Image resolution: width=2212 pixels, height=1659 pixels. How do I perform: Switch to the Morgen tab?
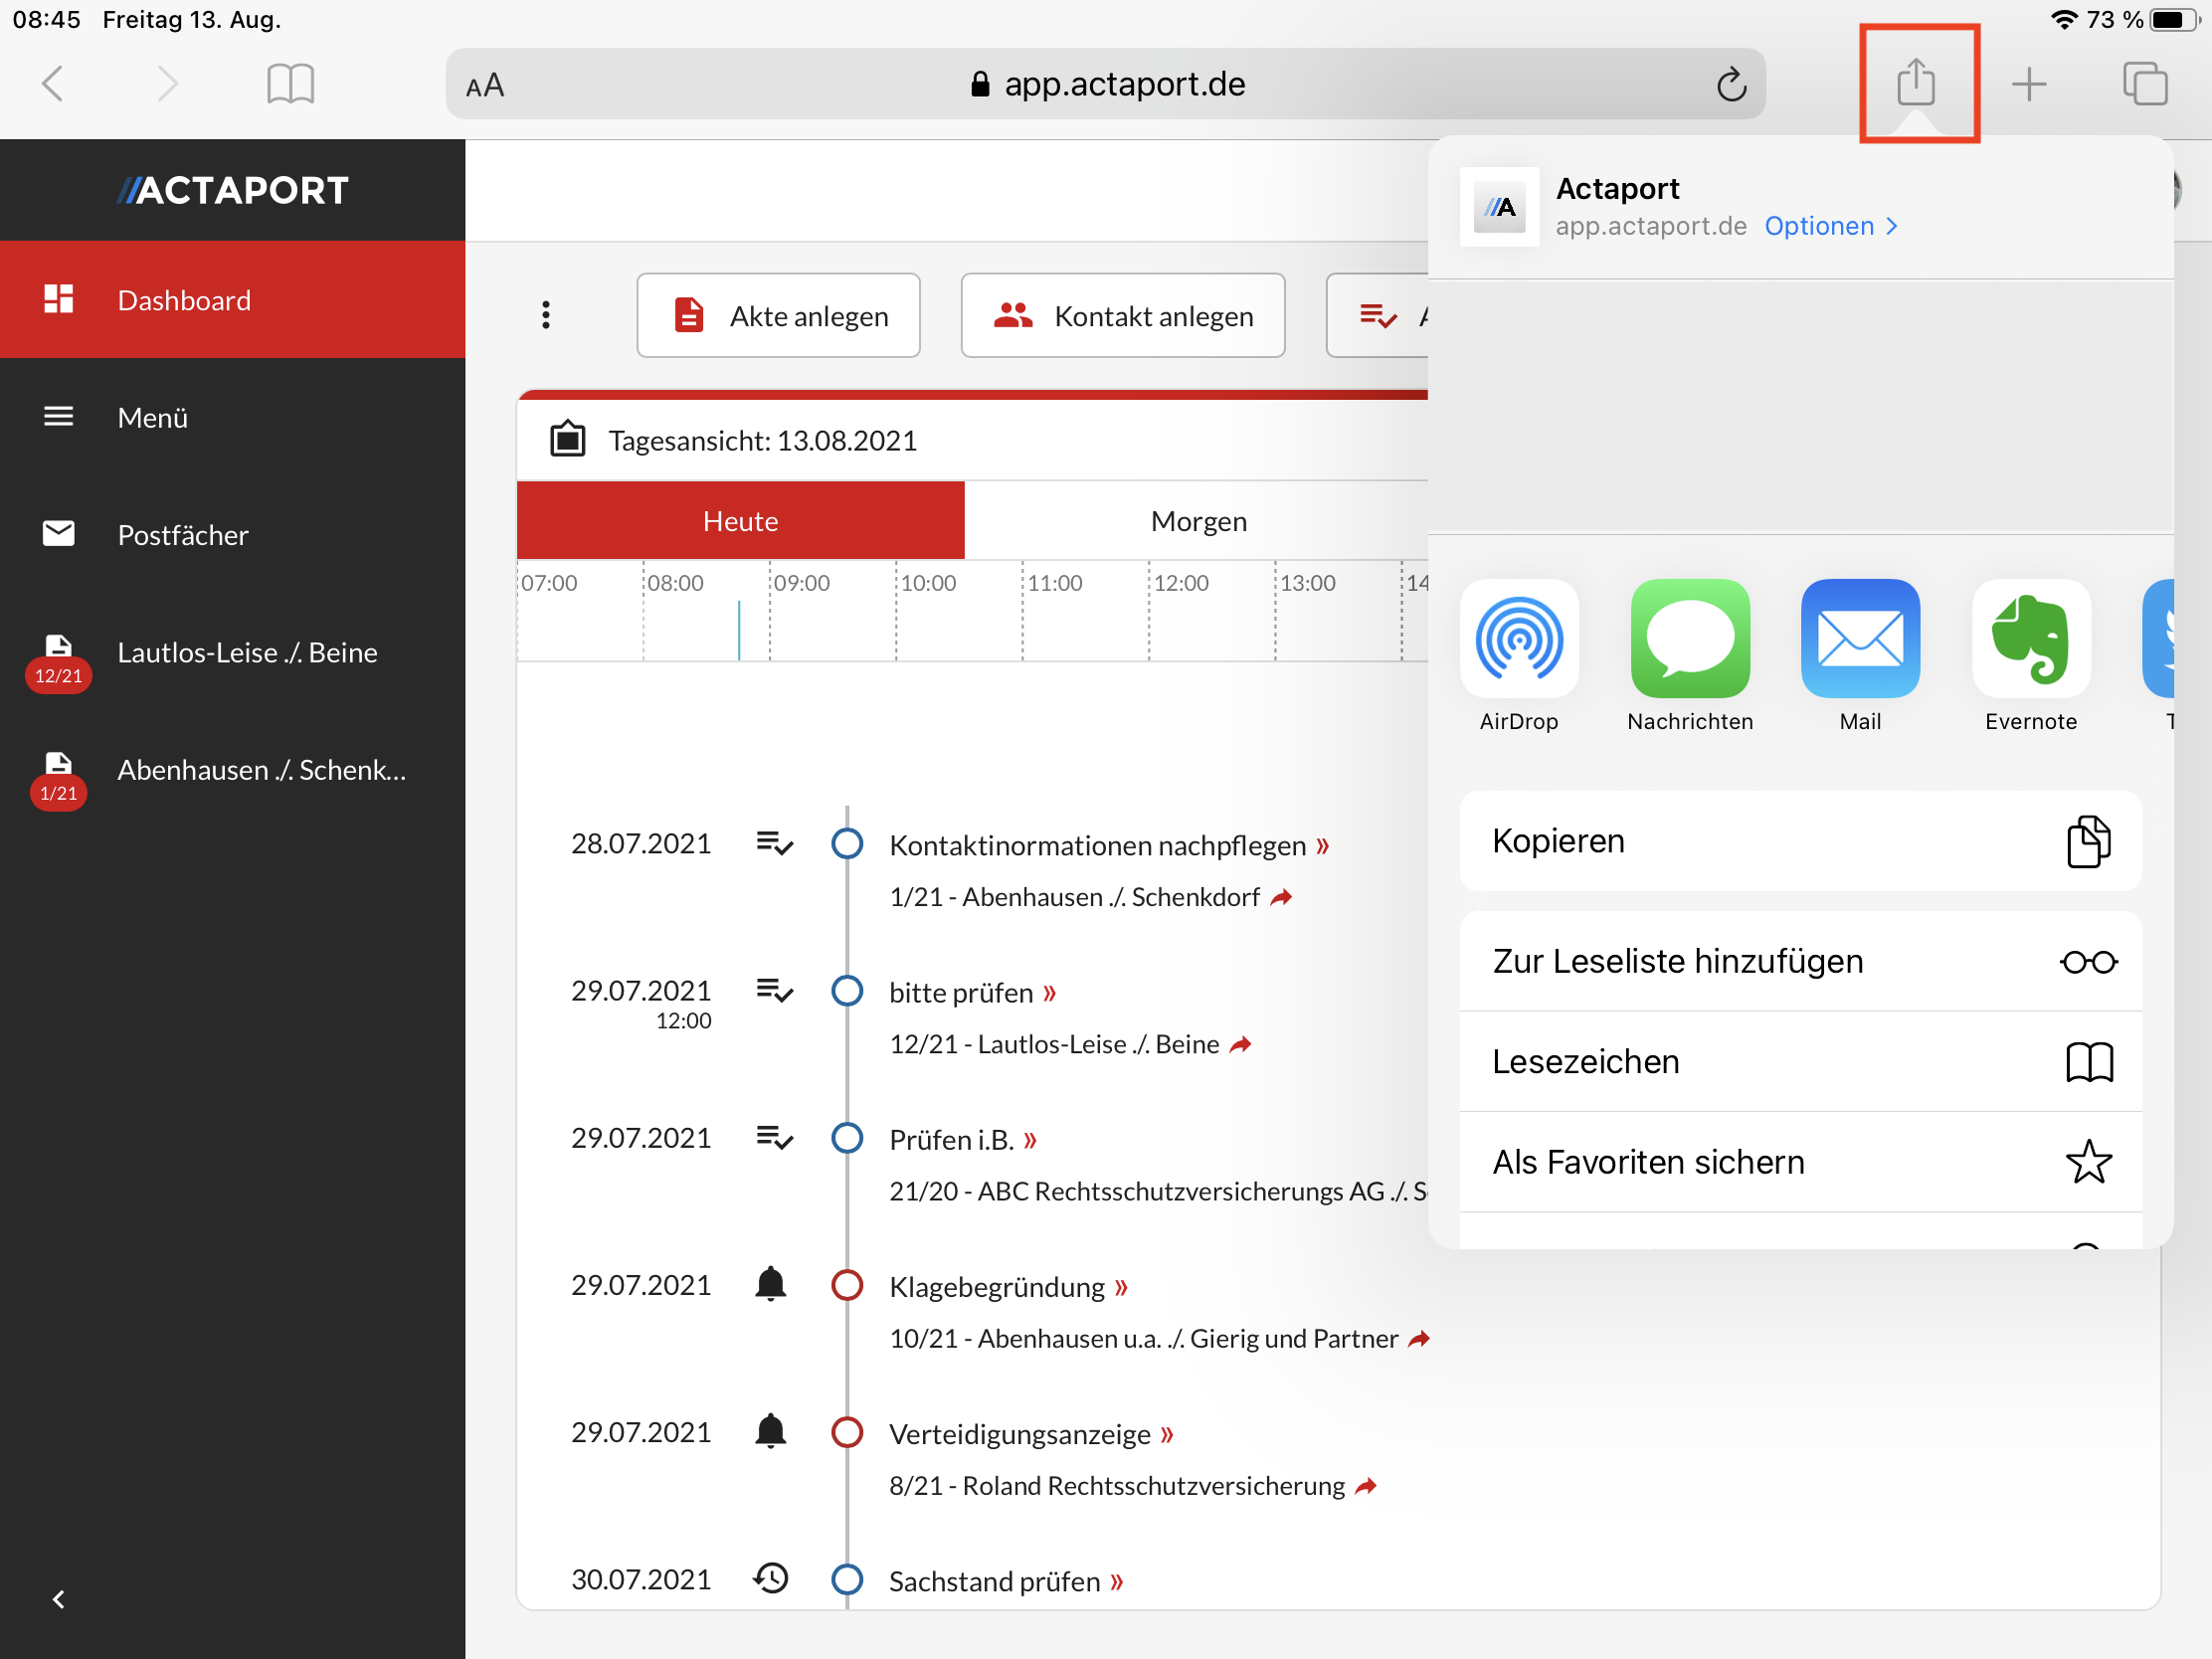[1197, 520]
